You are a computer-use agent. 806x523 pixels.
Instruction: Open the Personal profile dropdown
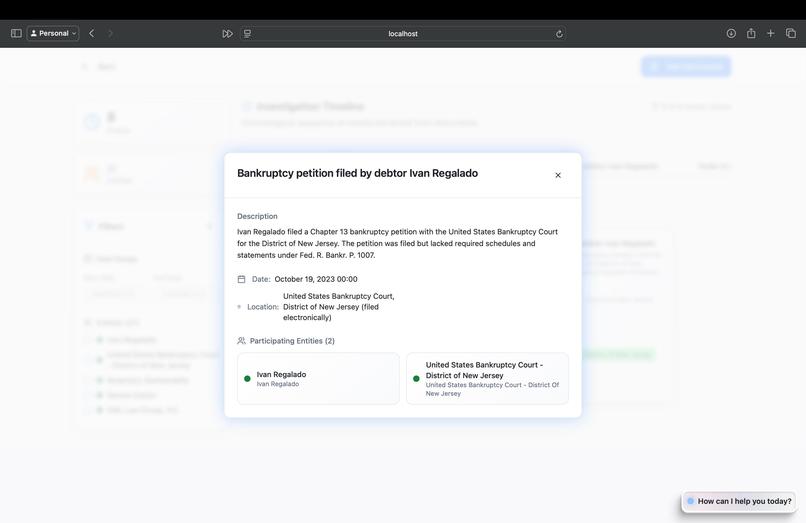pyautogui.click(x=53, y=33)
